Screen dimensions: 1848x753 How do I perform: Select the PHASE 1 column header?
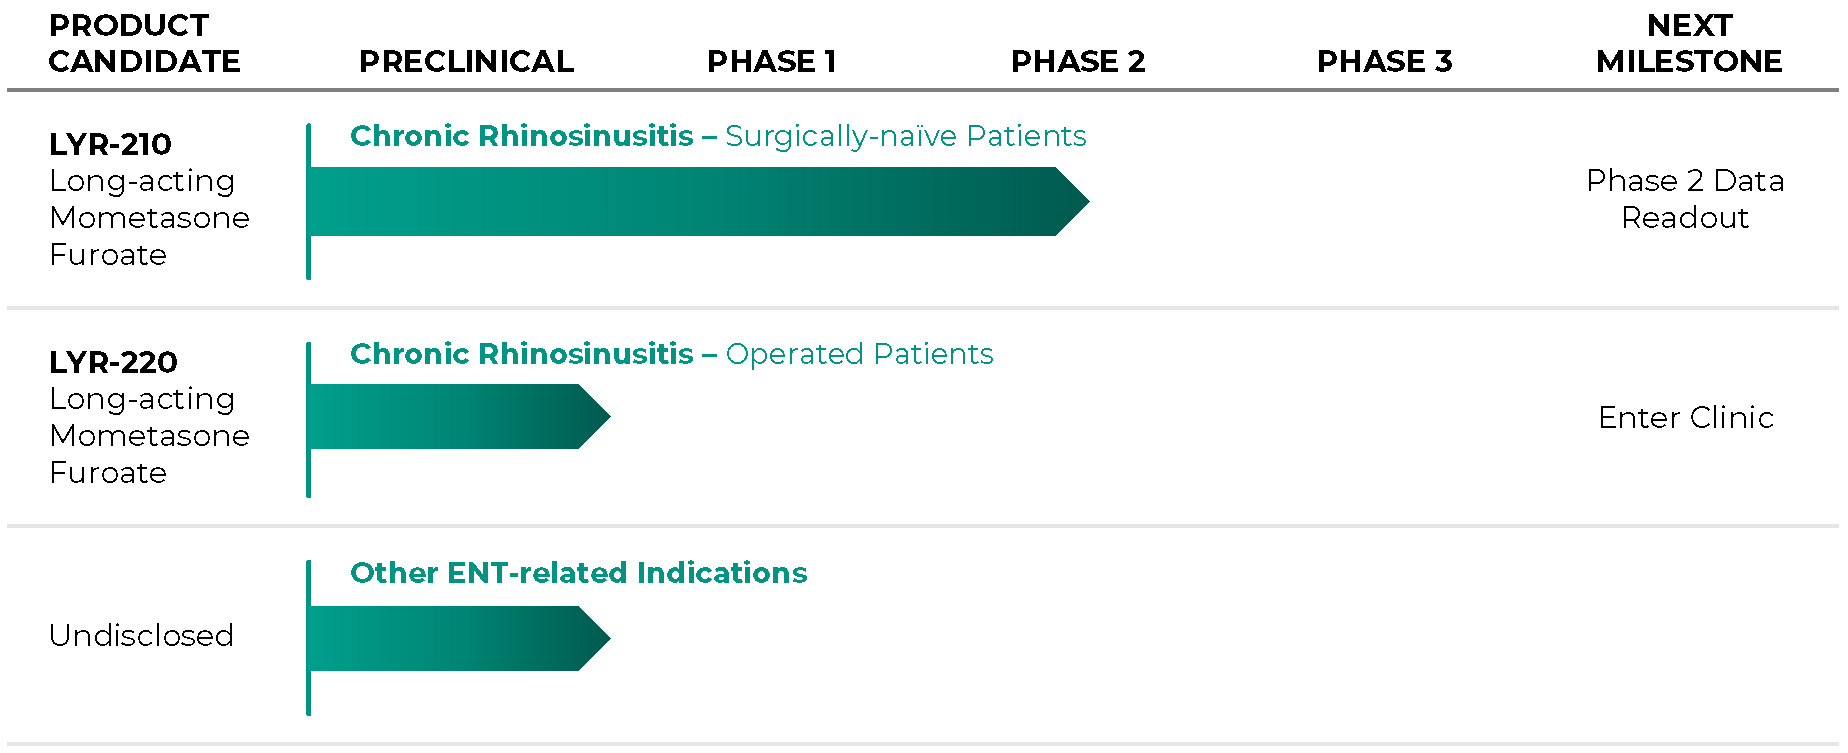(x=771, y=61)
